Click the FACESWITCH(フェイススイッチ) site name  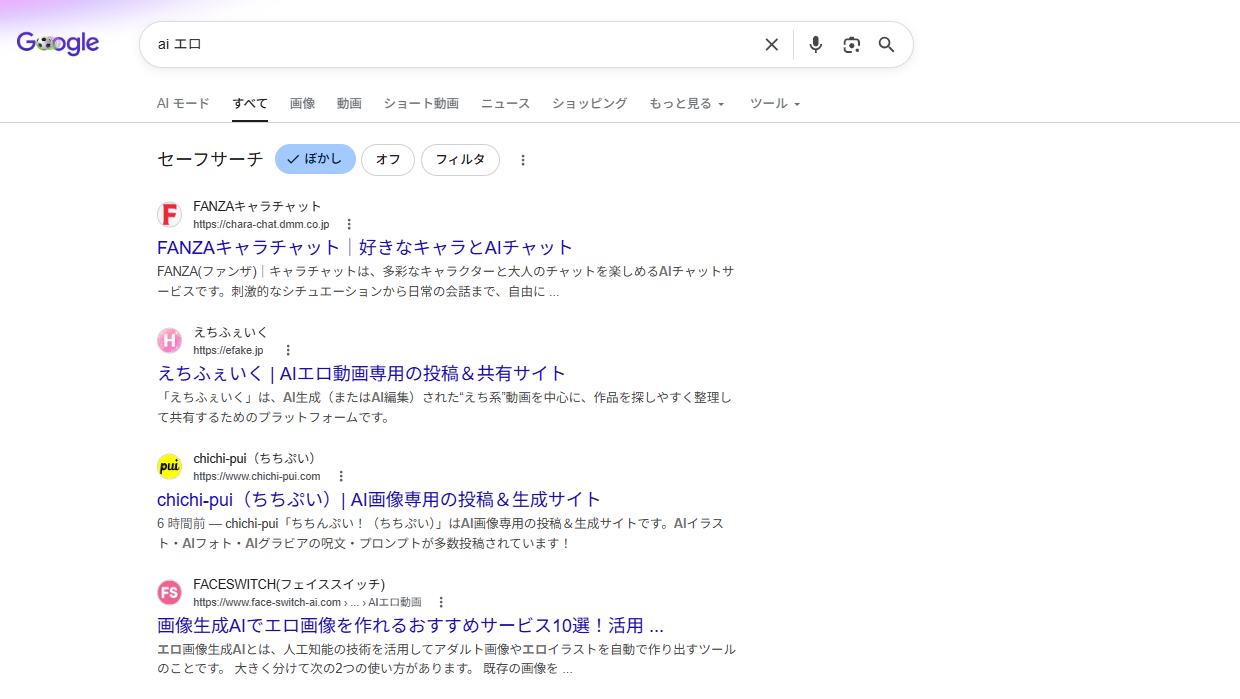[289, 585]
